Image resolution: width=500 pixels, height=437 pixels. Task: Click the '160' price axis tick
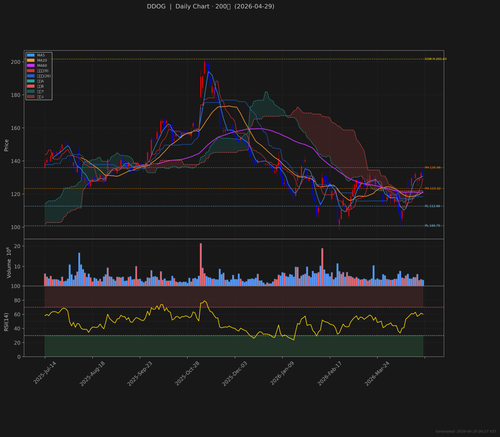16,128
